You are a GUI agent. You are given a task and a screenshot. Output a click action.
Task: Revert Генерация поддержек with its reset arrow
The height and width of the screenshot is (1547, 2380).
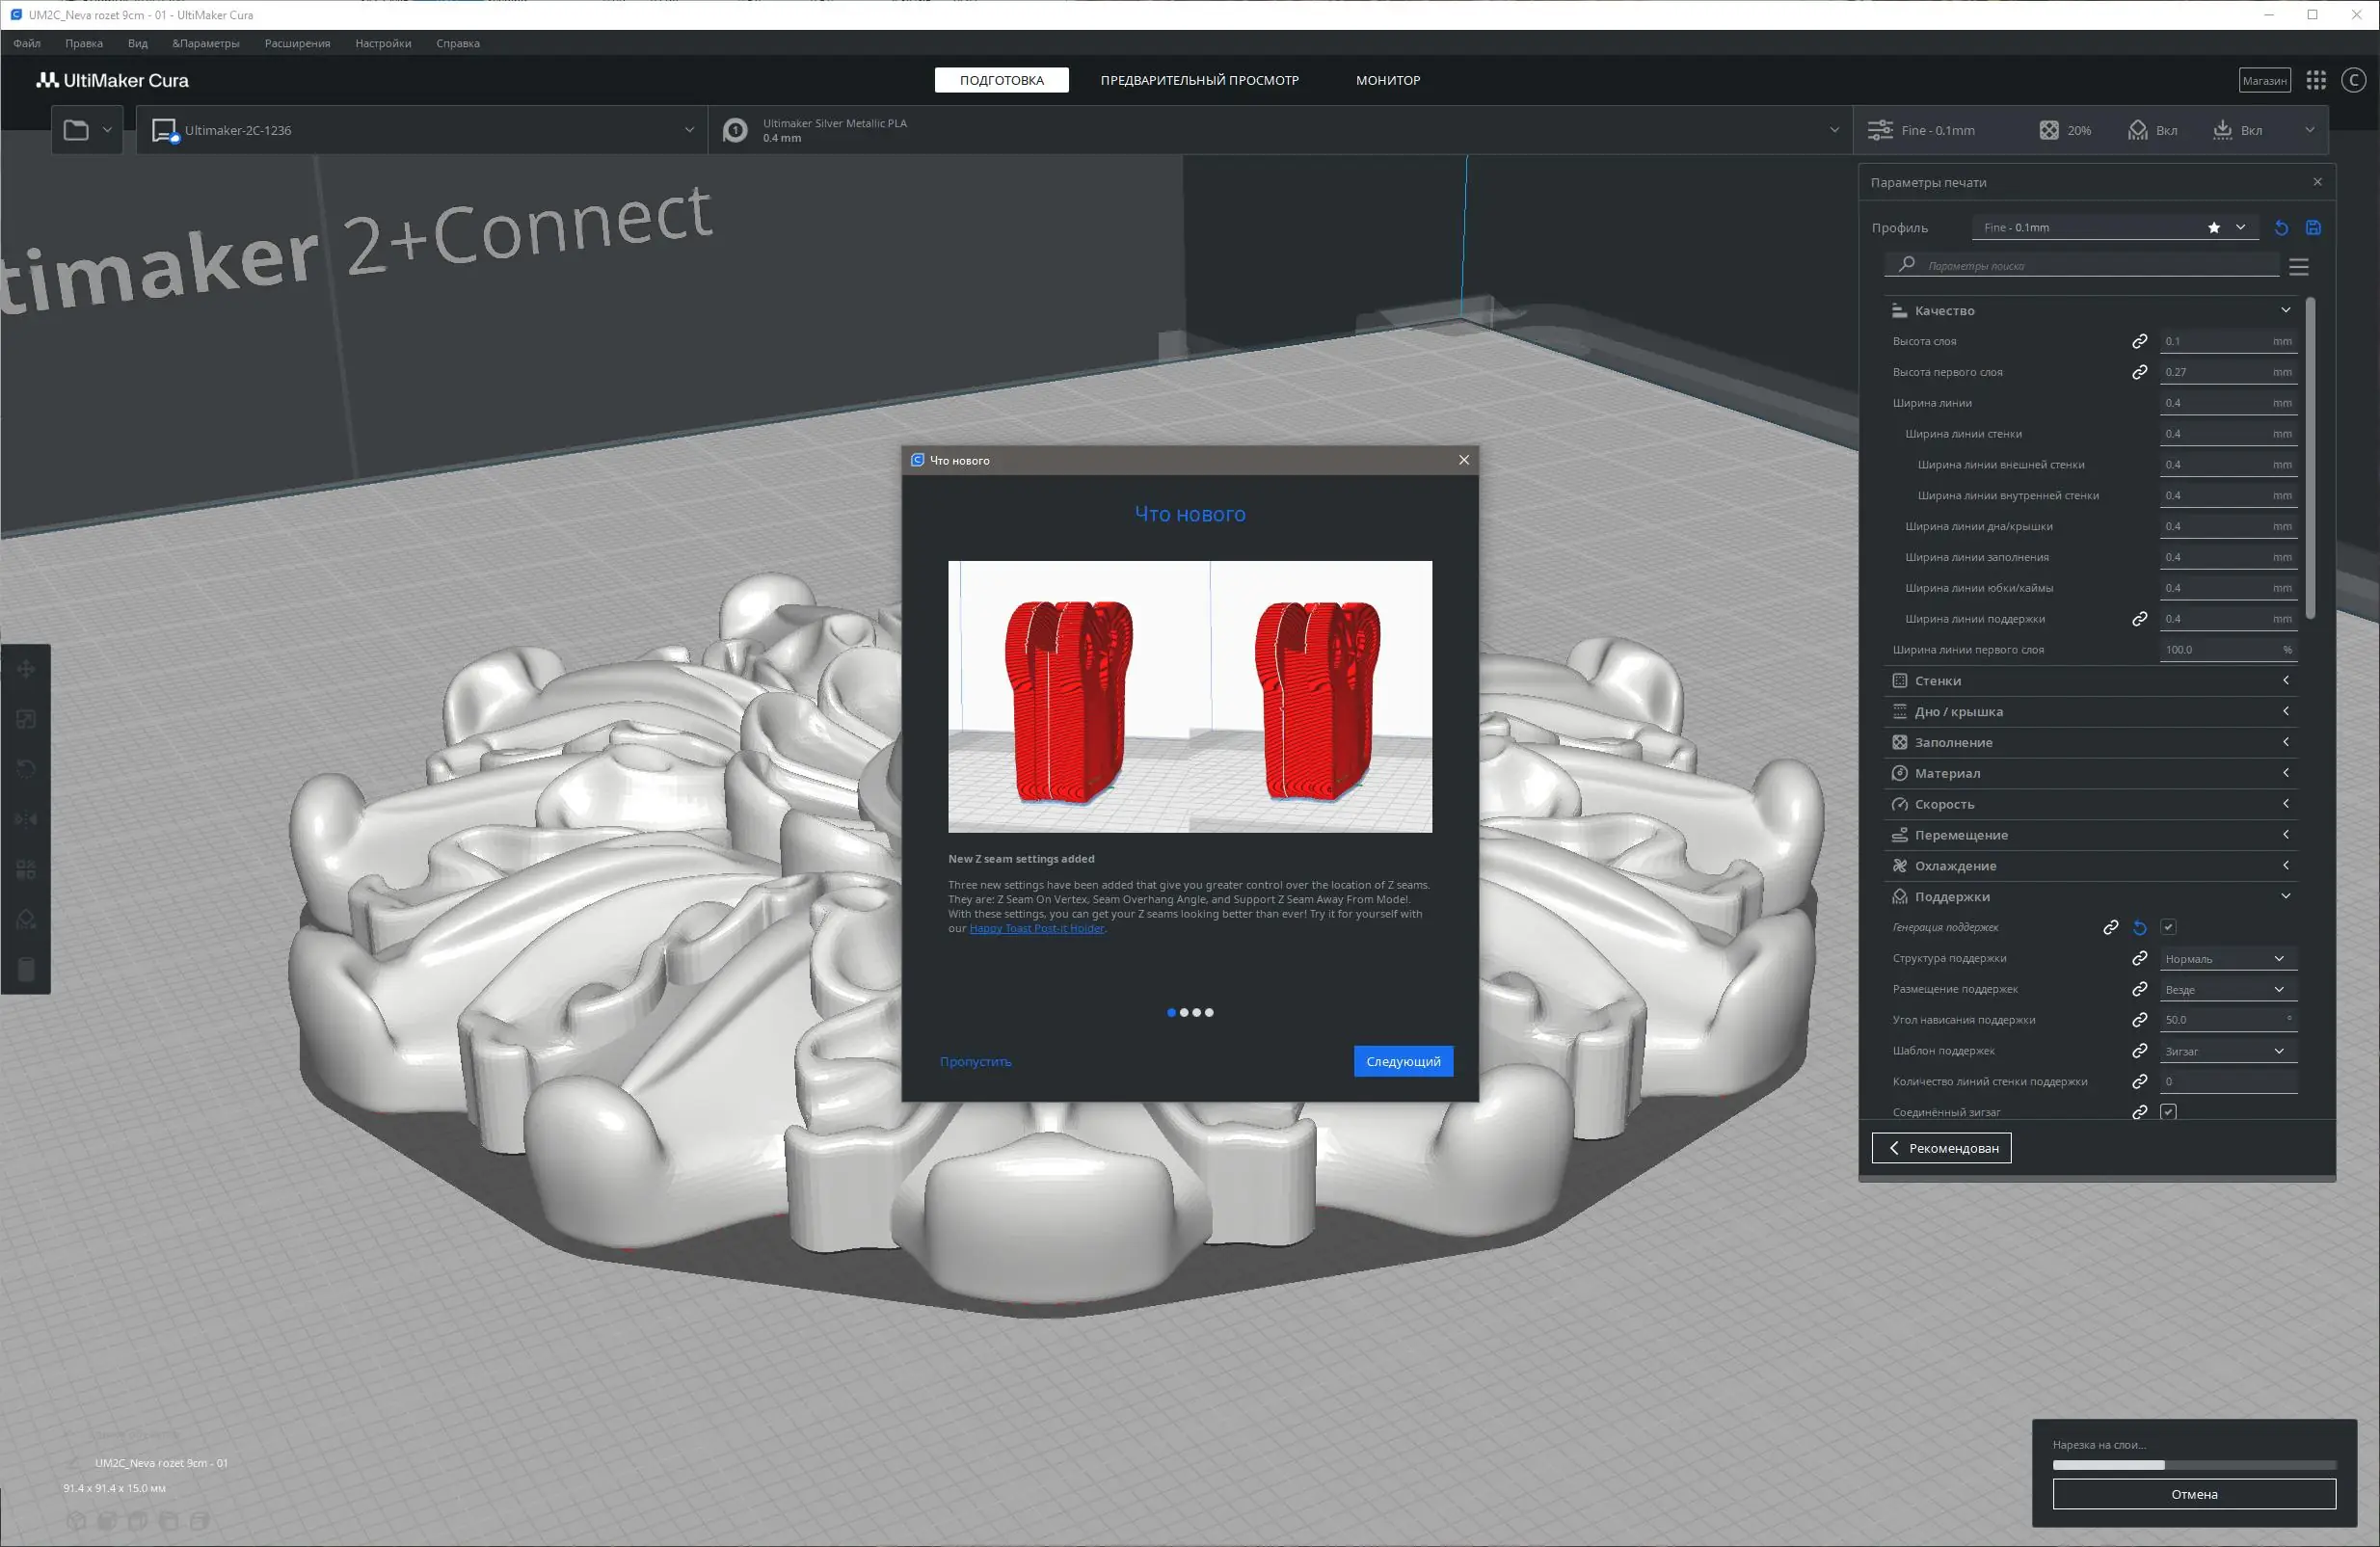pos(2139,928)
